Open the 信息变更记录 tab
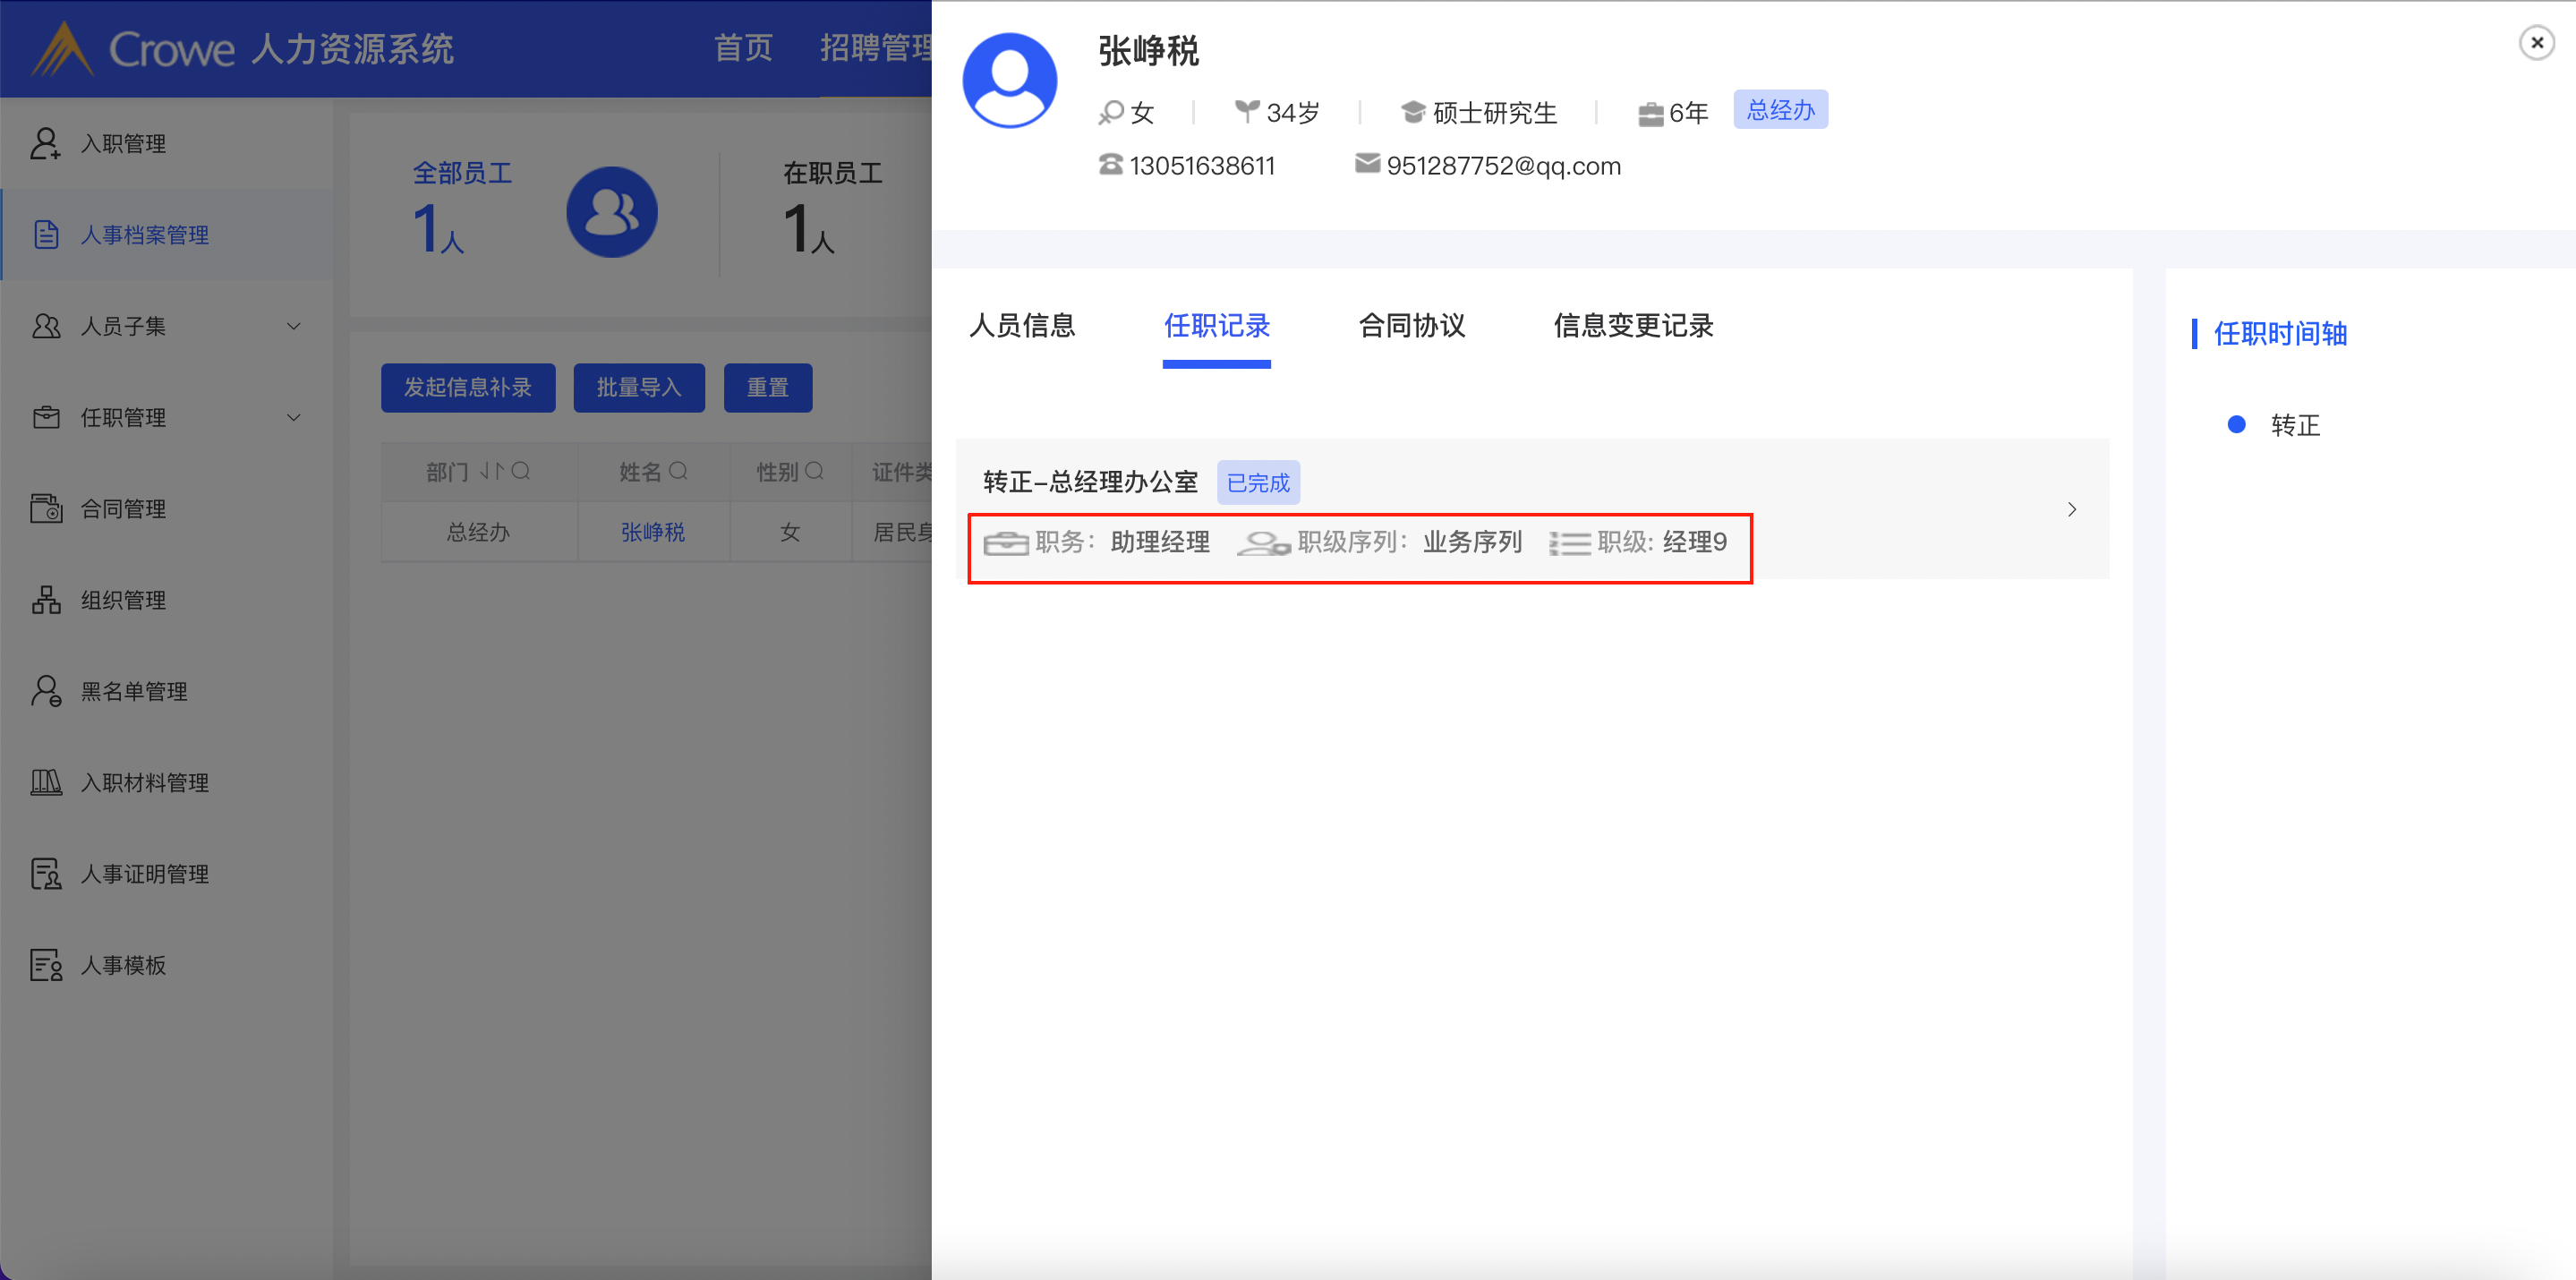2576x1280 pixels. pyautogui.click(x=1632, y=326)
